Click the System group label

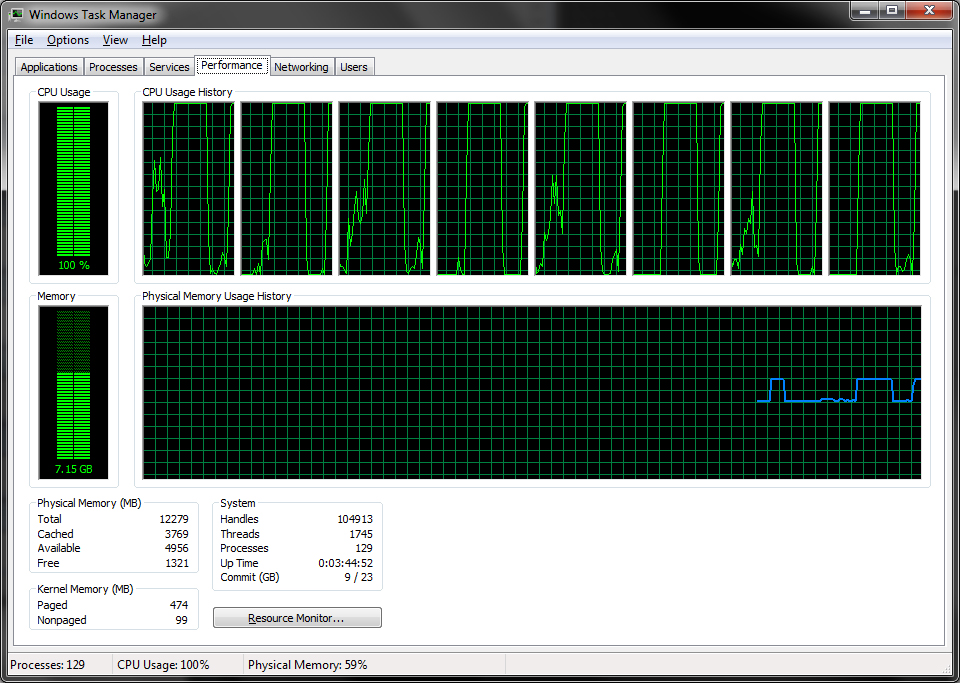tap(238, 503)
